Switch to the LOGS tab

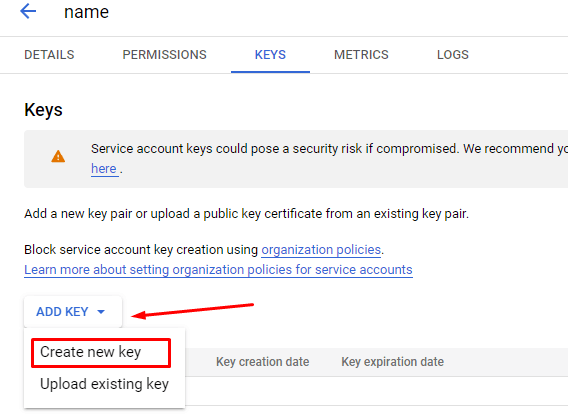pos(453,55)
